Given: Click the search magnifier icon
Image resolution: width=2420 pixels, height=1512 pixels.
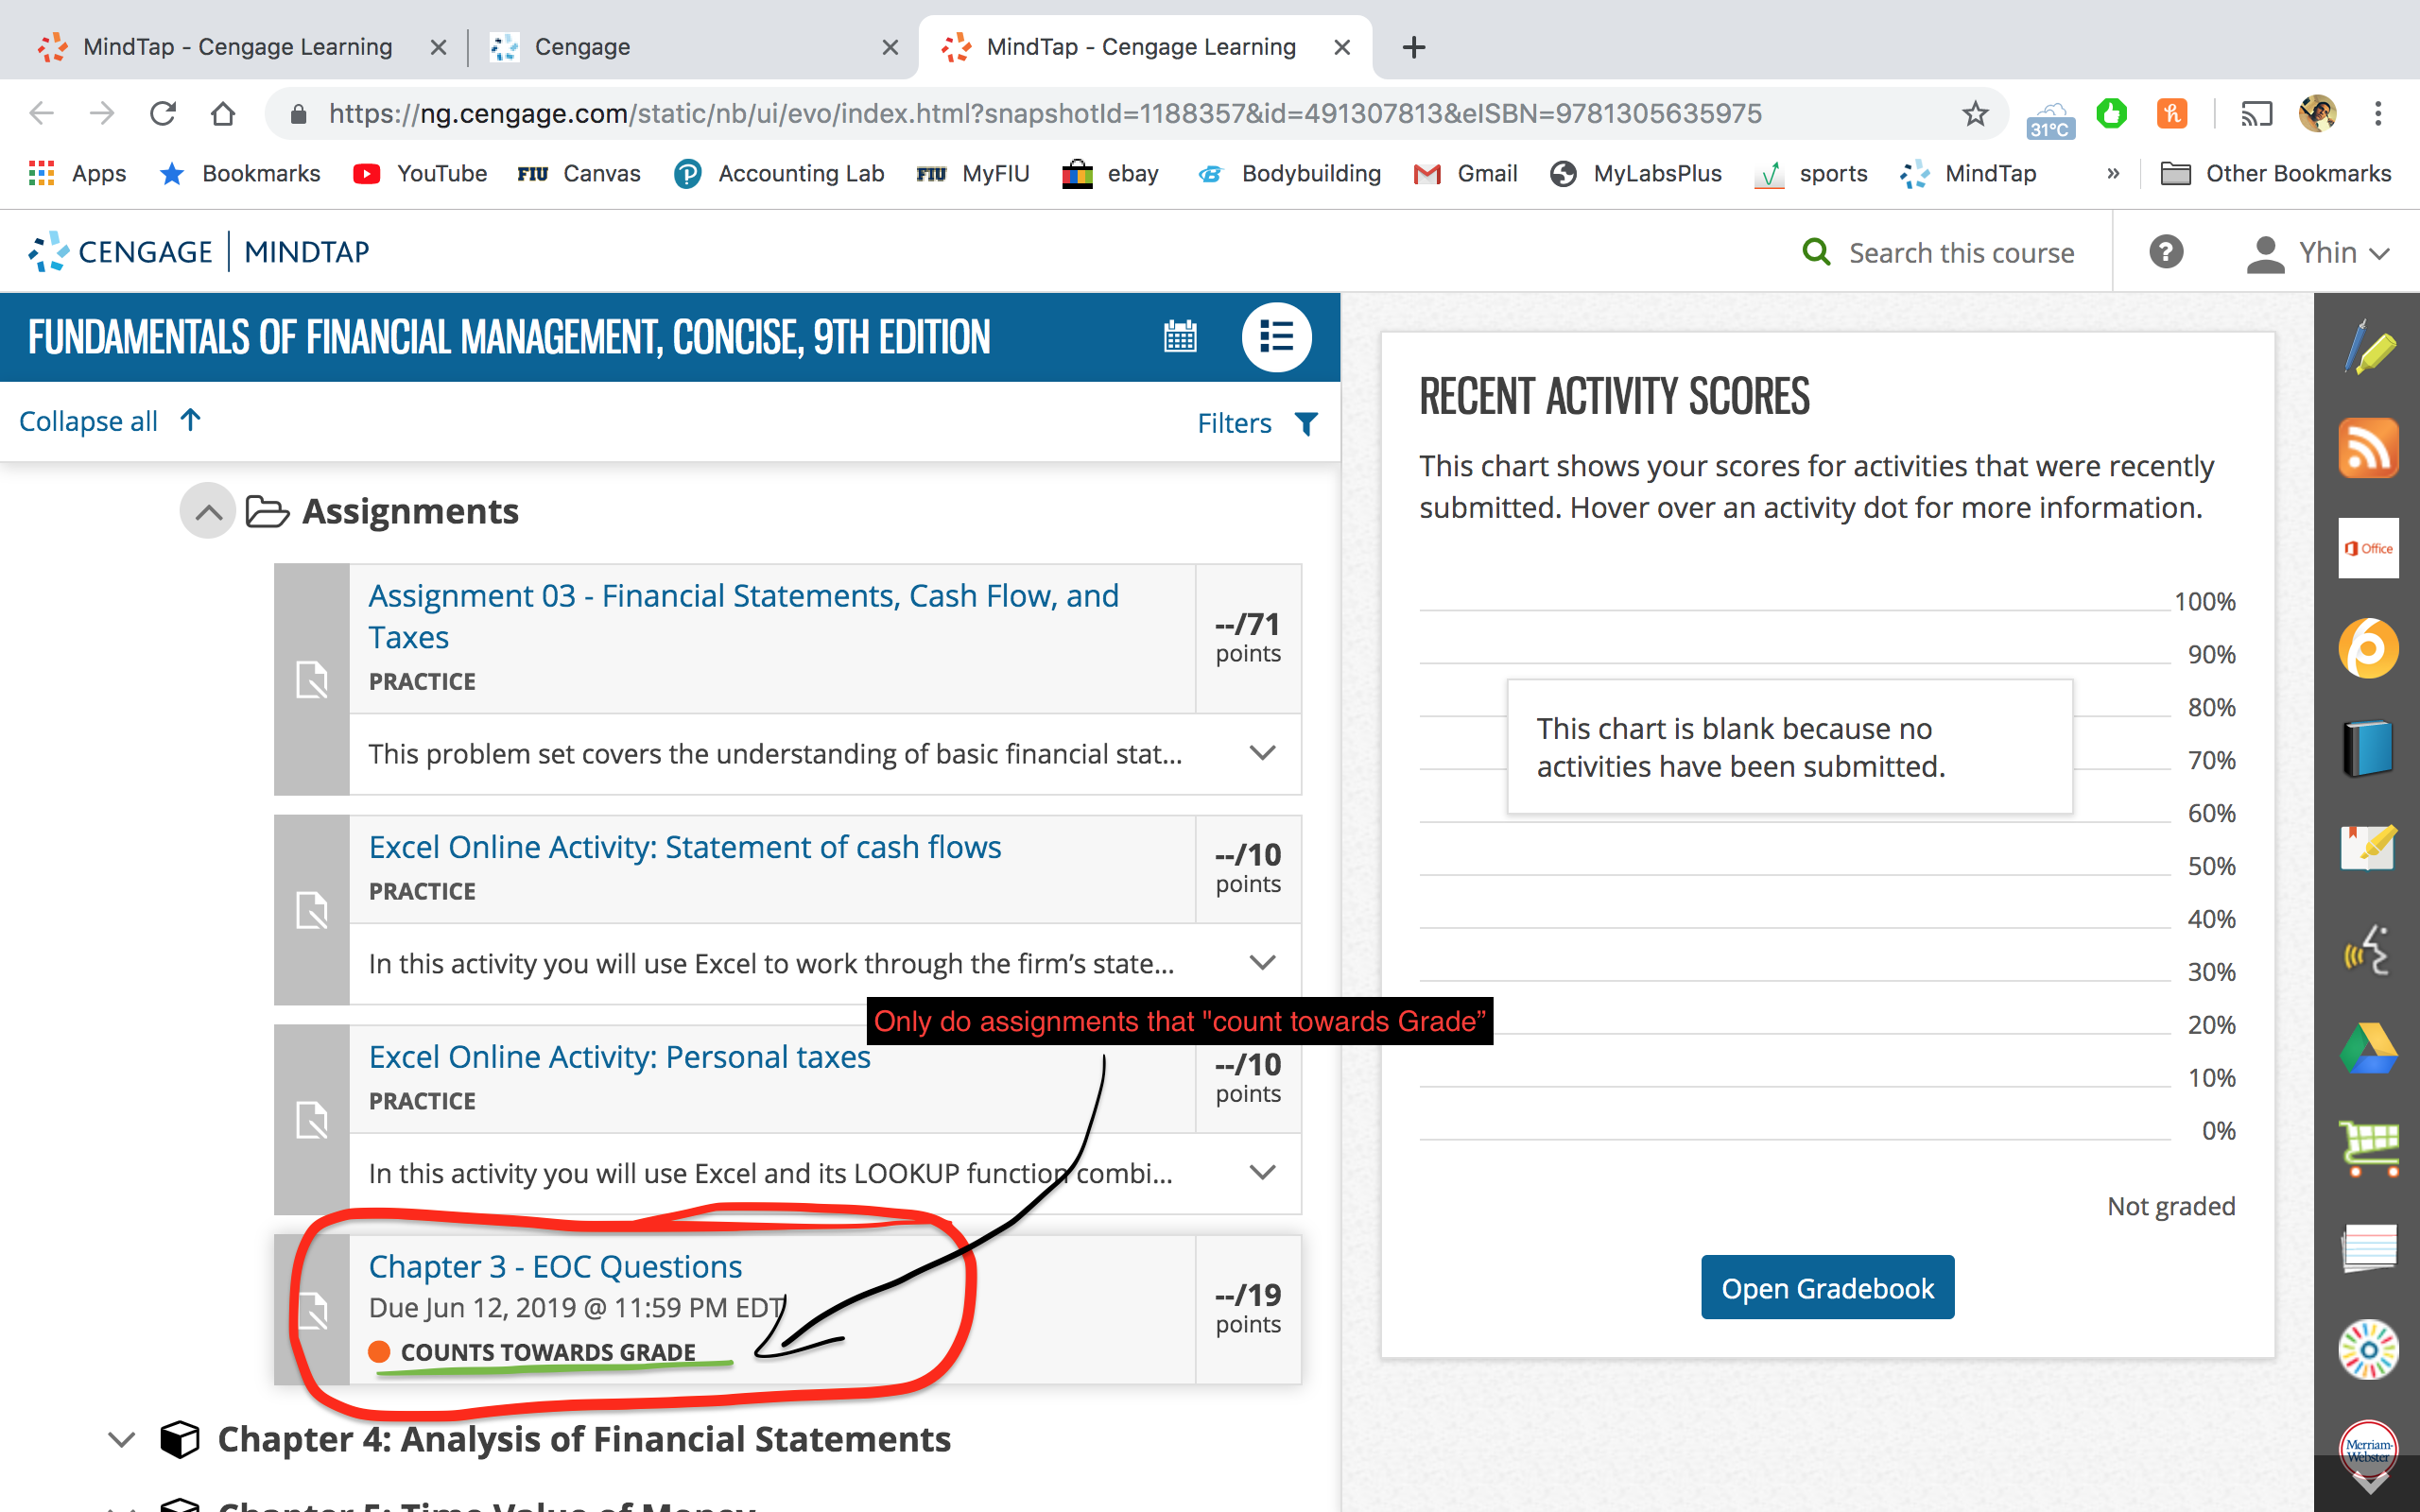Looking at the screenshot, I should click(x=1816, y=252).
